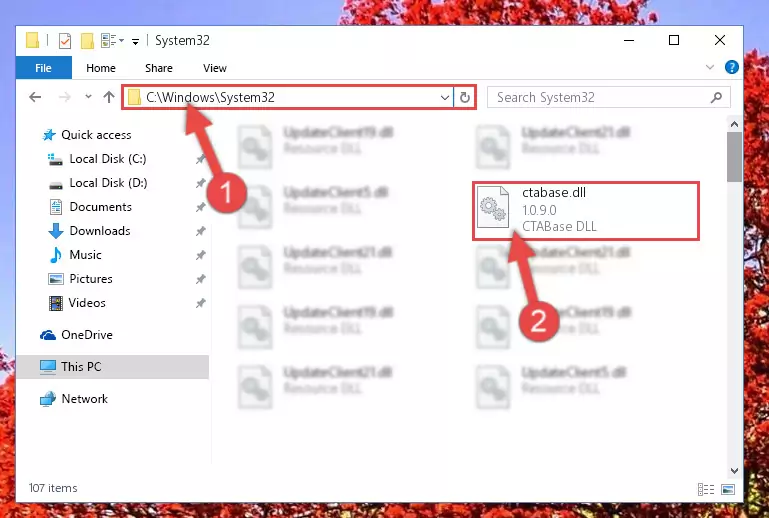Unpin Music using its pin icon
769x518 pixels.
(x=200, y=256)
